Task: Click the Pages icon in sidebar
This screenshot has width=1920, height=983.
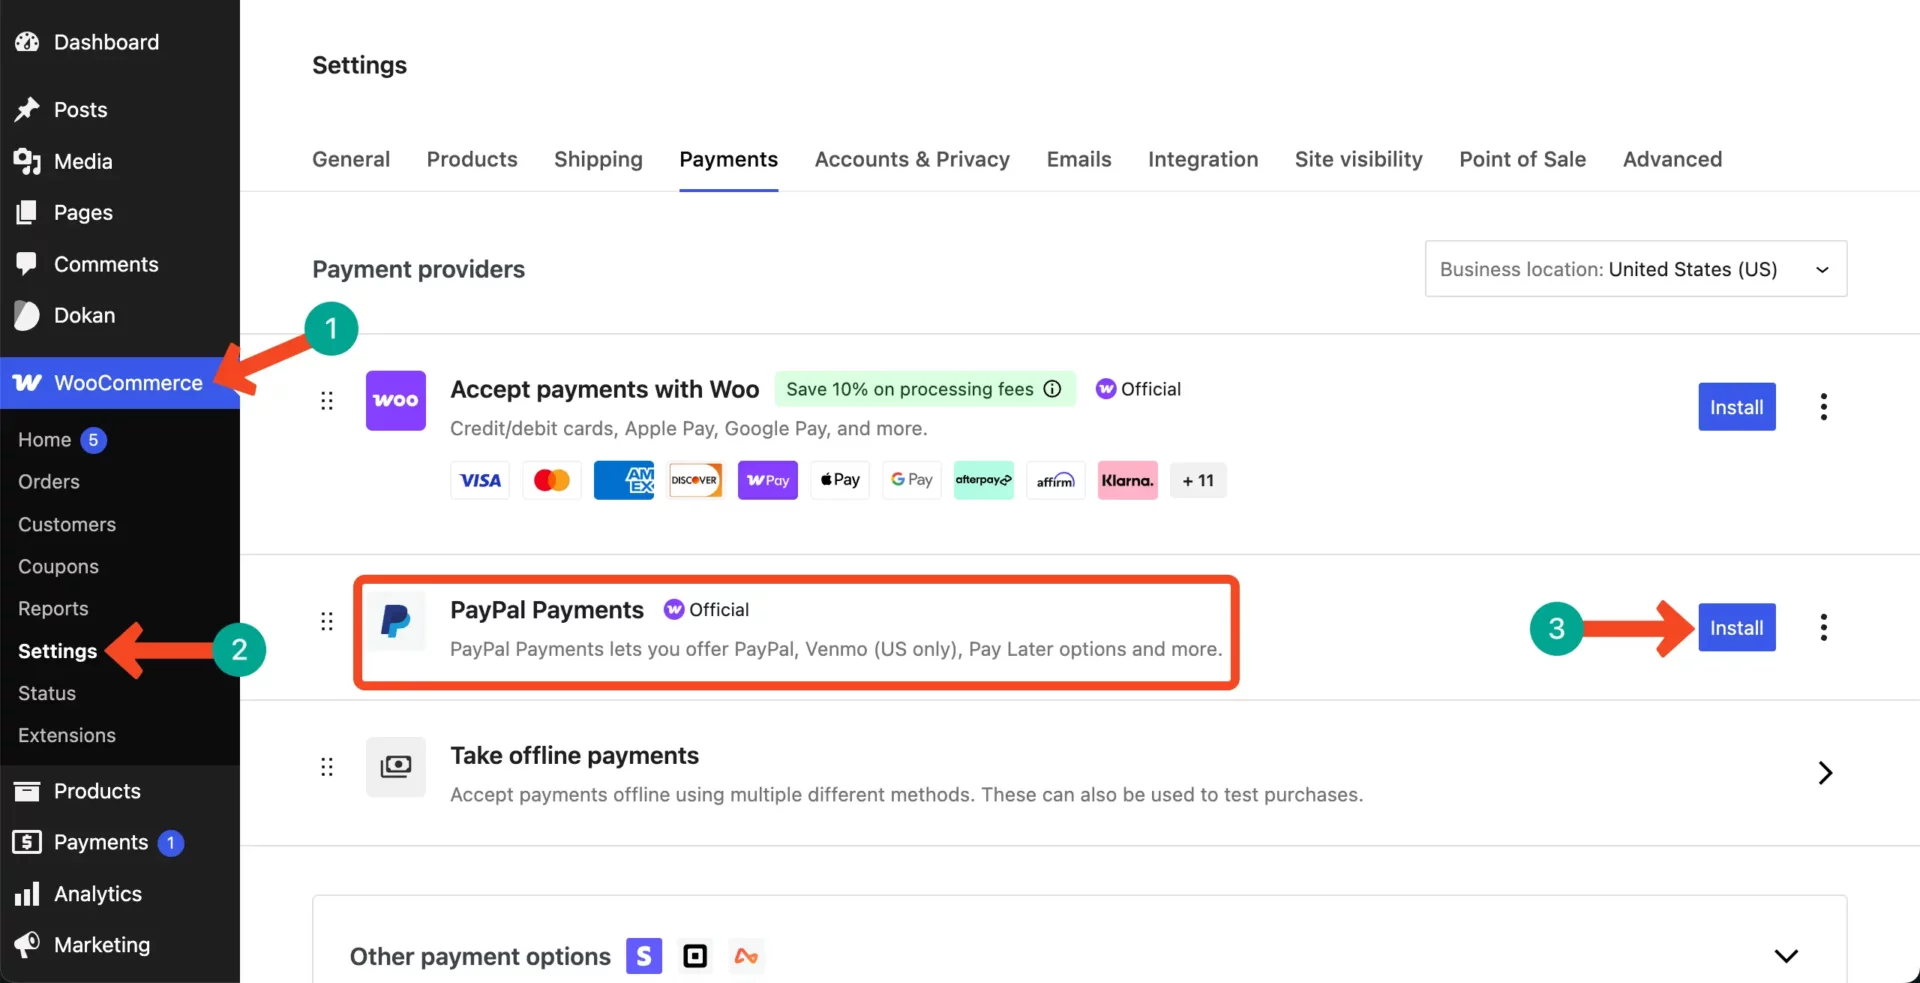Action: (27, 212)
